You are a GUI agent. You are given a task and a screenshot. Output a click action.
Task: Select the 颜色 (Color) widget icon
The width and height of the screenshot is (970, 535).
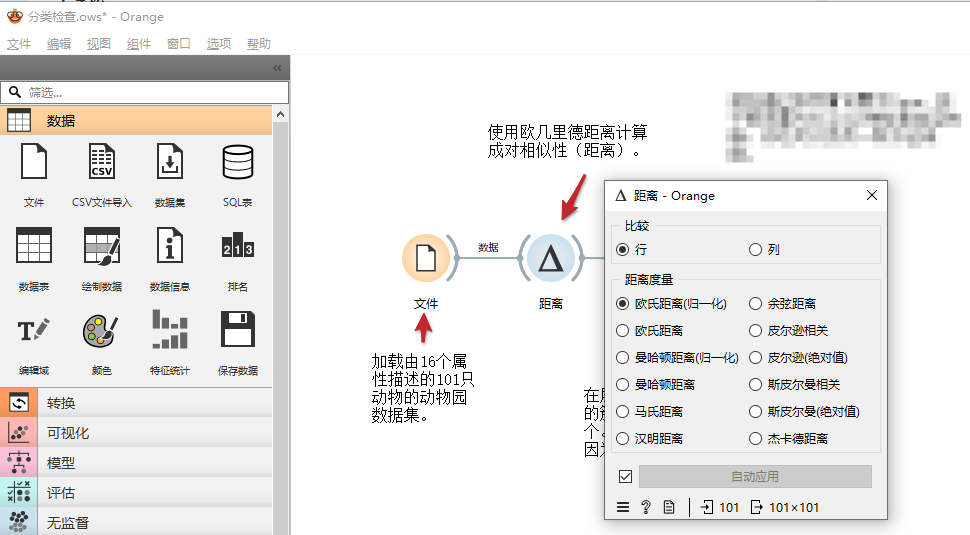[x=101, y=330]
